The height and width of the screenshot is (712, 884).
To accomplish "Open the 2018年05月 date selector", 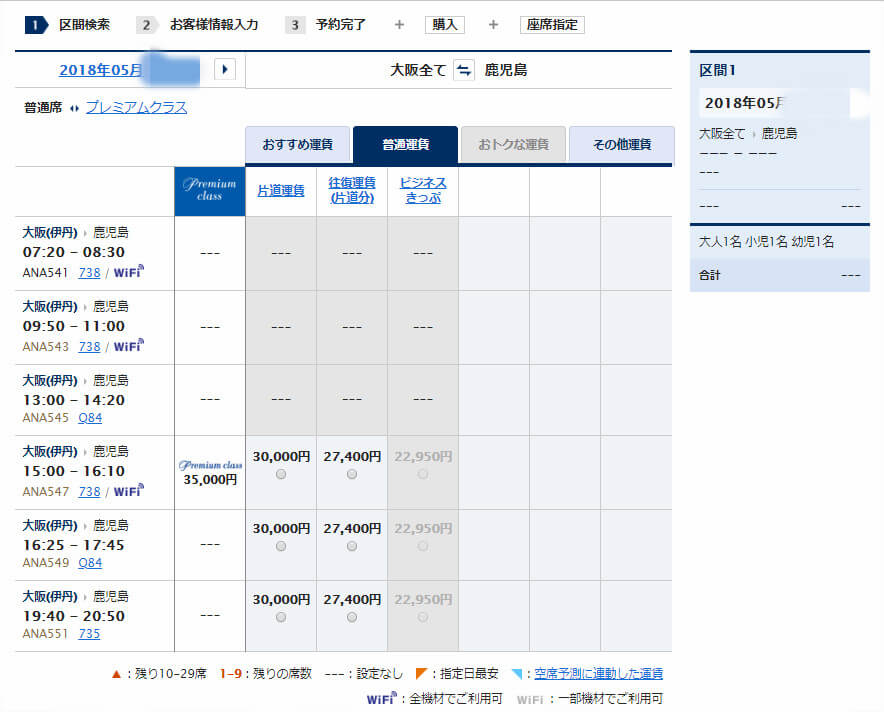I will coord(101,70).
